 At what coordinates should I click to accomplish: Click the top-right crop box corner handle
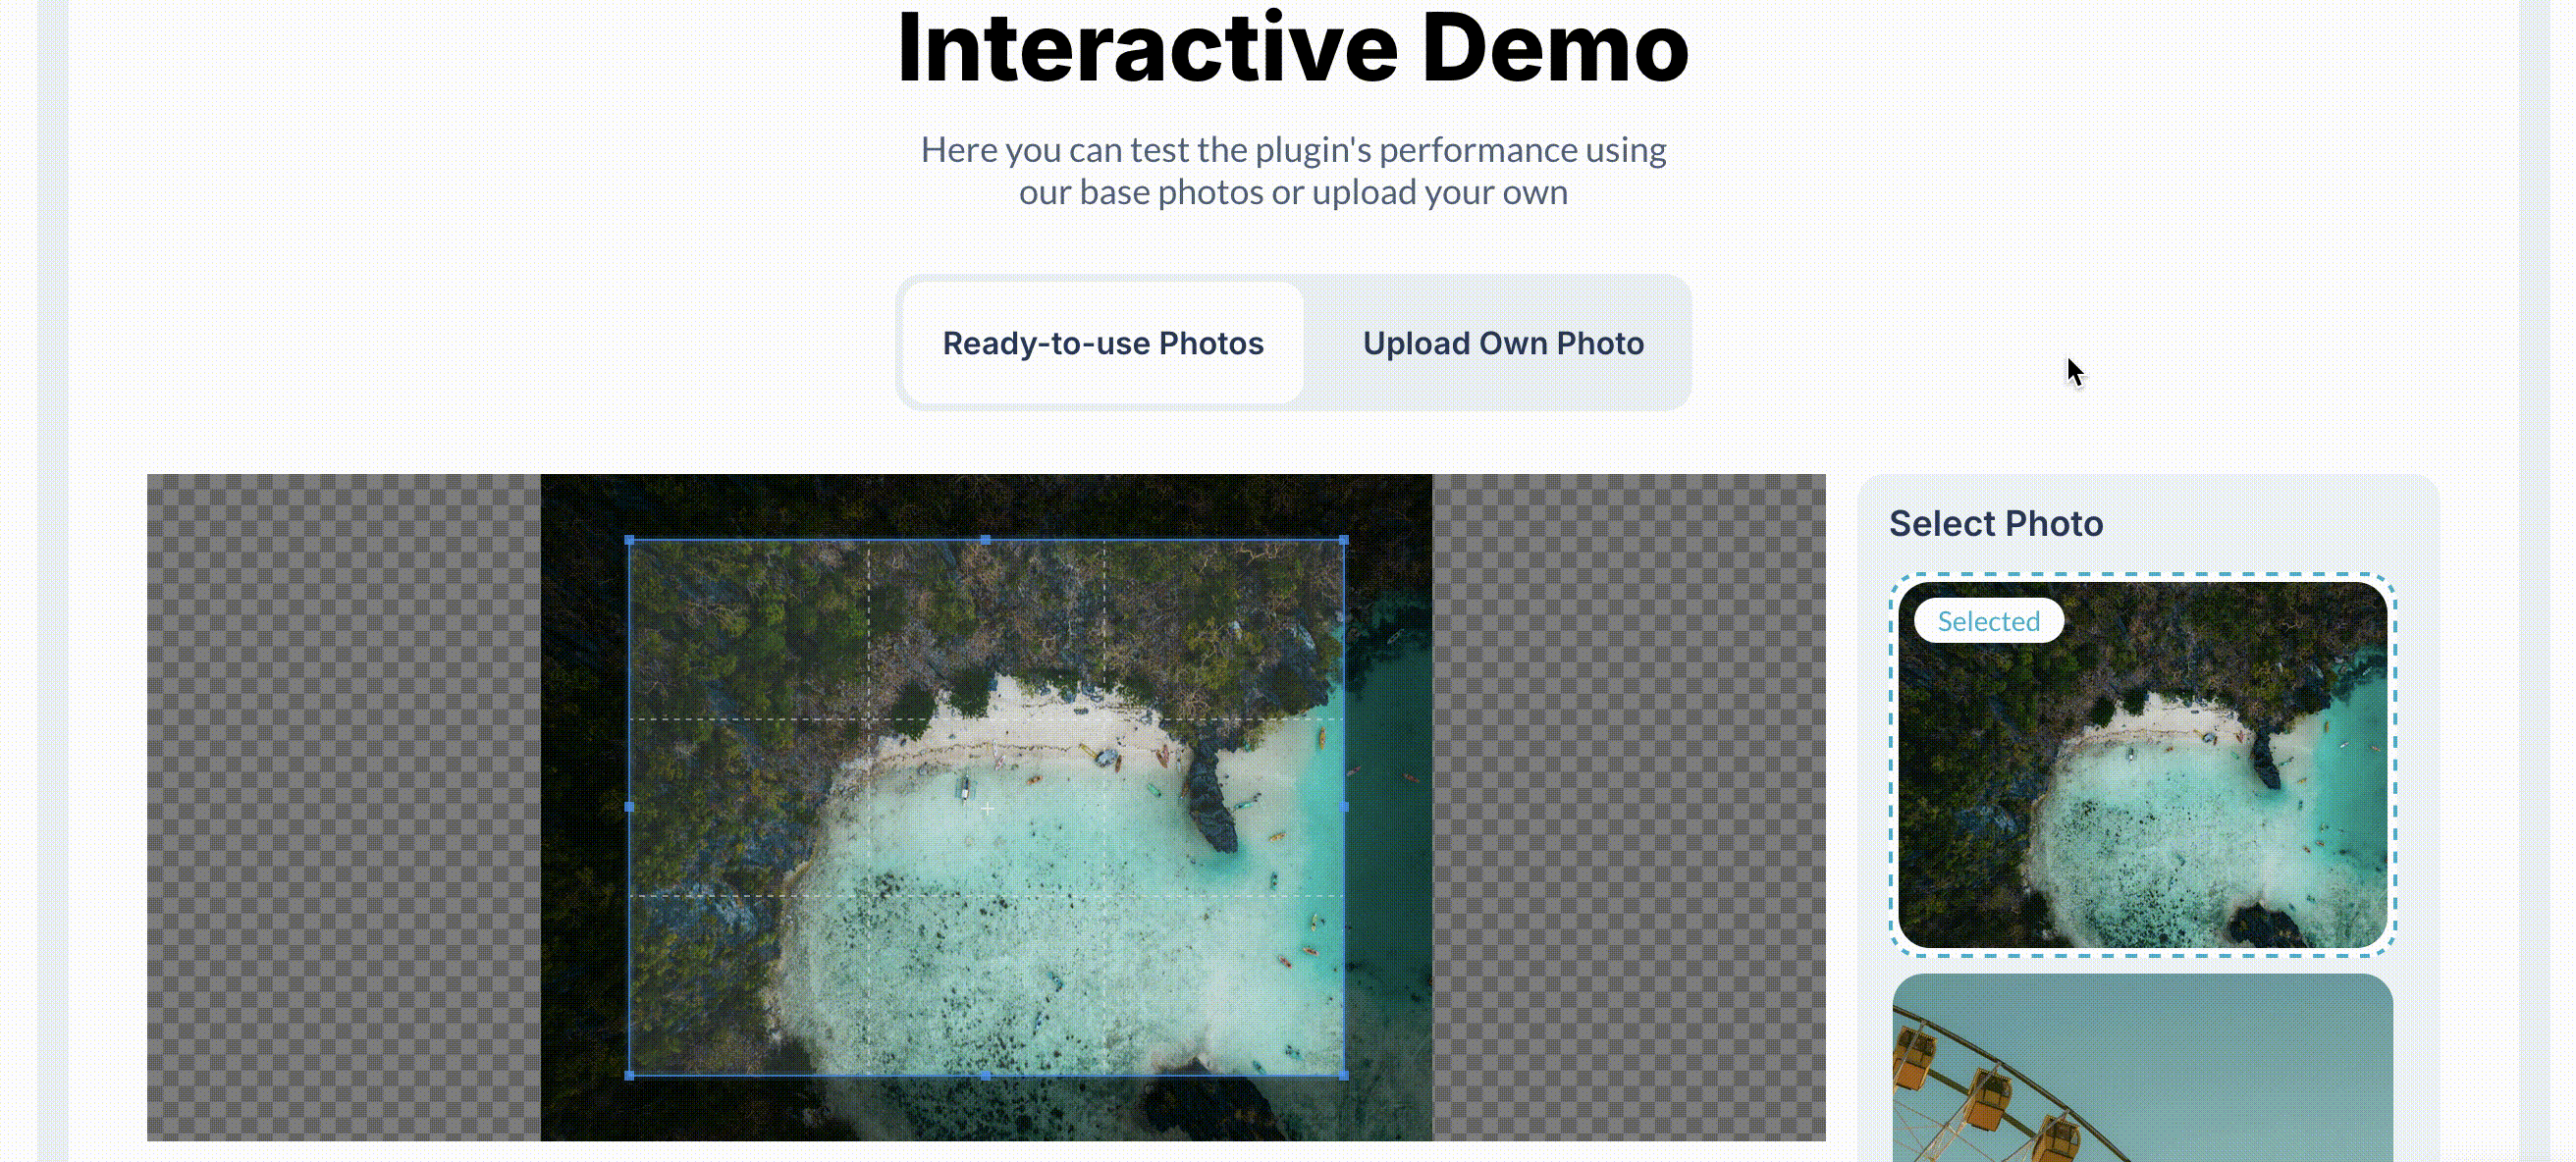click(x=1343, y=540)
